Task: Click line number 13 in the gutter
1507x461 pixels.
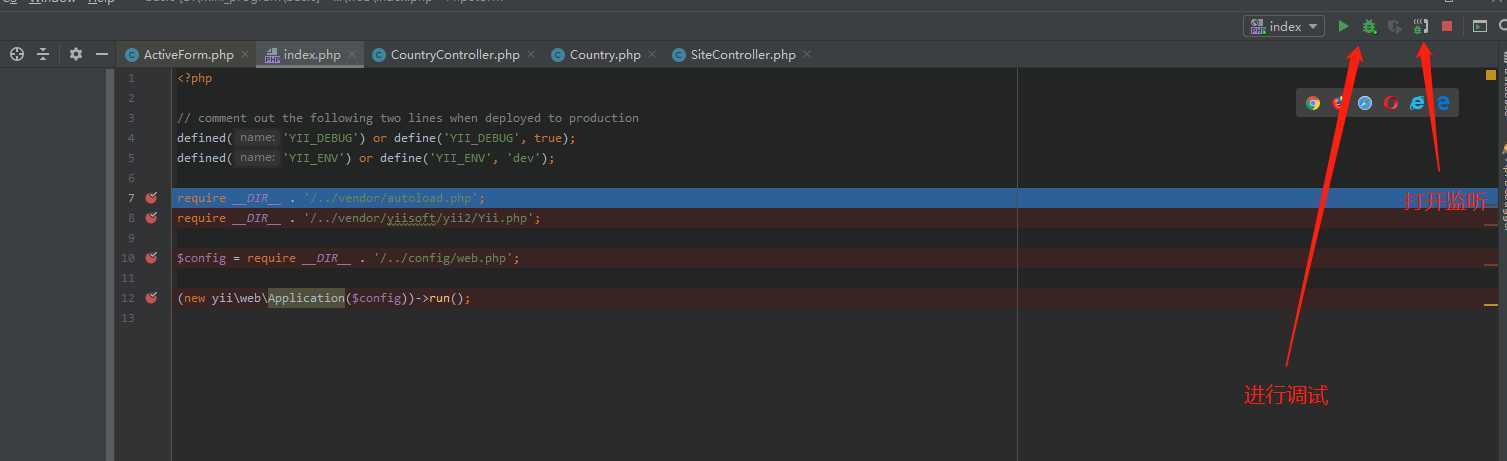Action: pyautogui.click(x=127, y=318)
